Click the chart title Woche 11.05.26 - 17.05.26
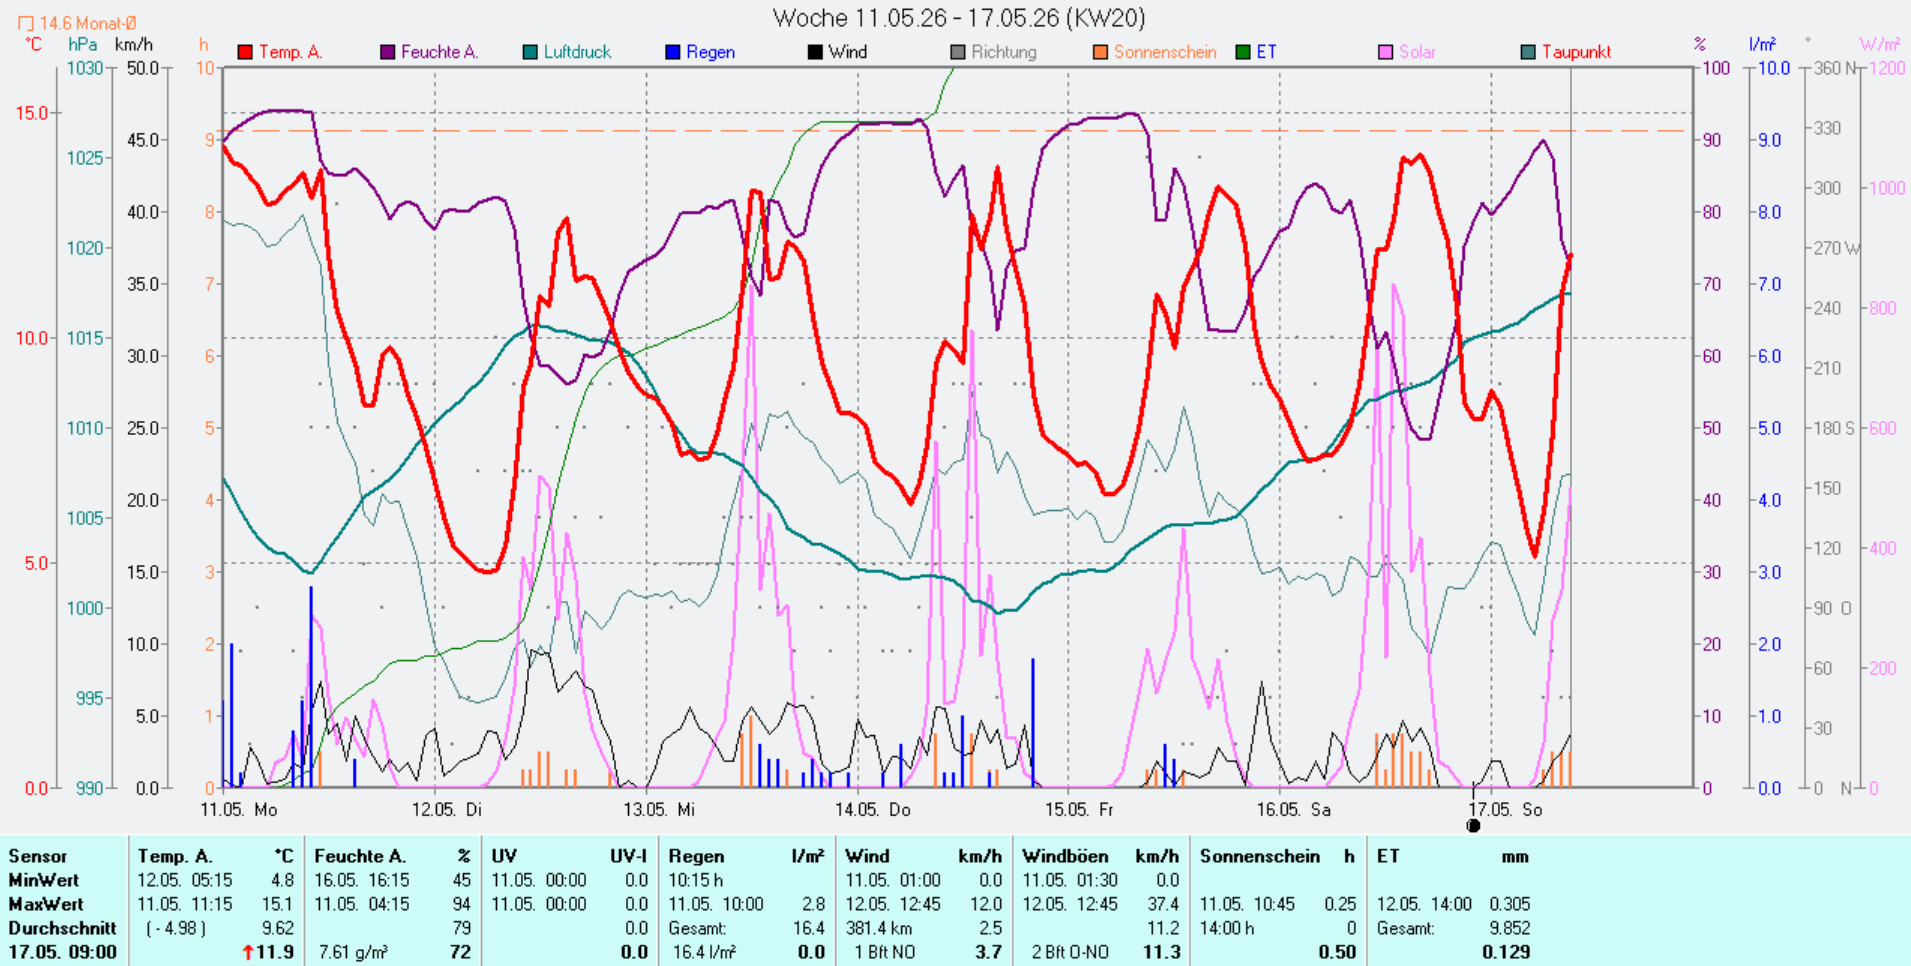 click(959, 18)
